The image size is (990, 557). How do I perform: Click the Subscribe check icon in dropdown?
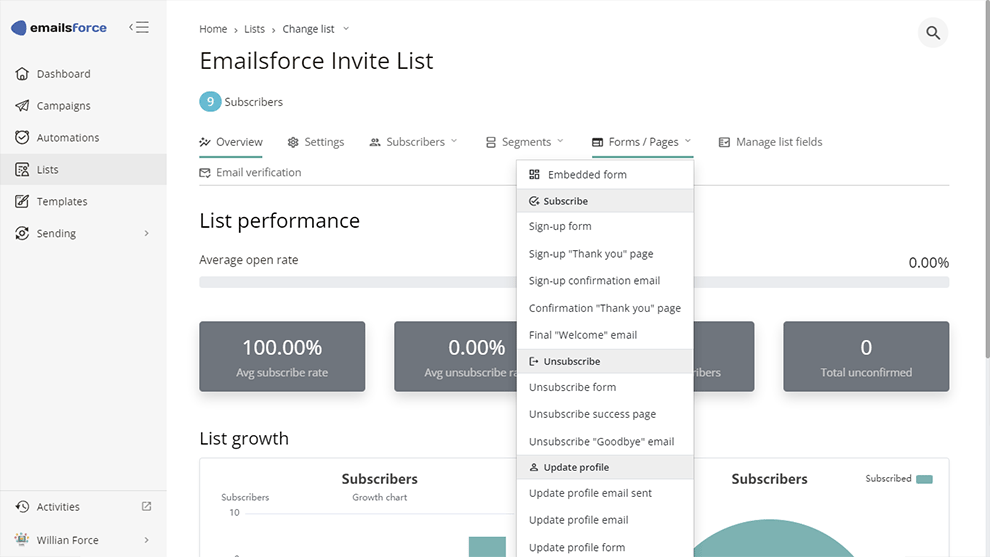click(534, 201)
